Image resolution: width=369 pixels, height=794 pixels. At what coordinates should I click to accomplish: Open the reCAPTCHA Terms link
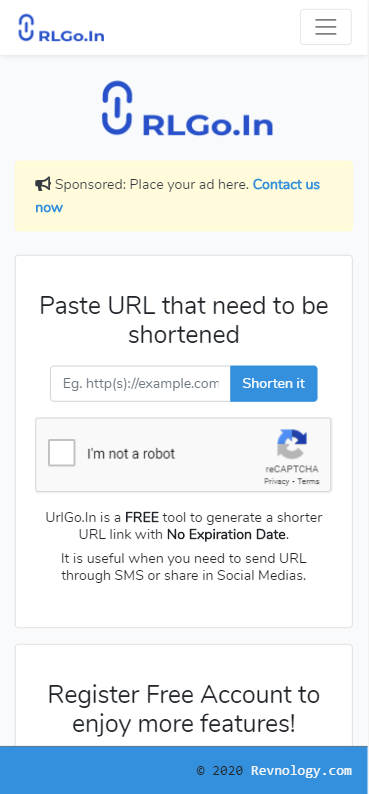pos(308,482)
